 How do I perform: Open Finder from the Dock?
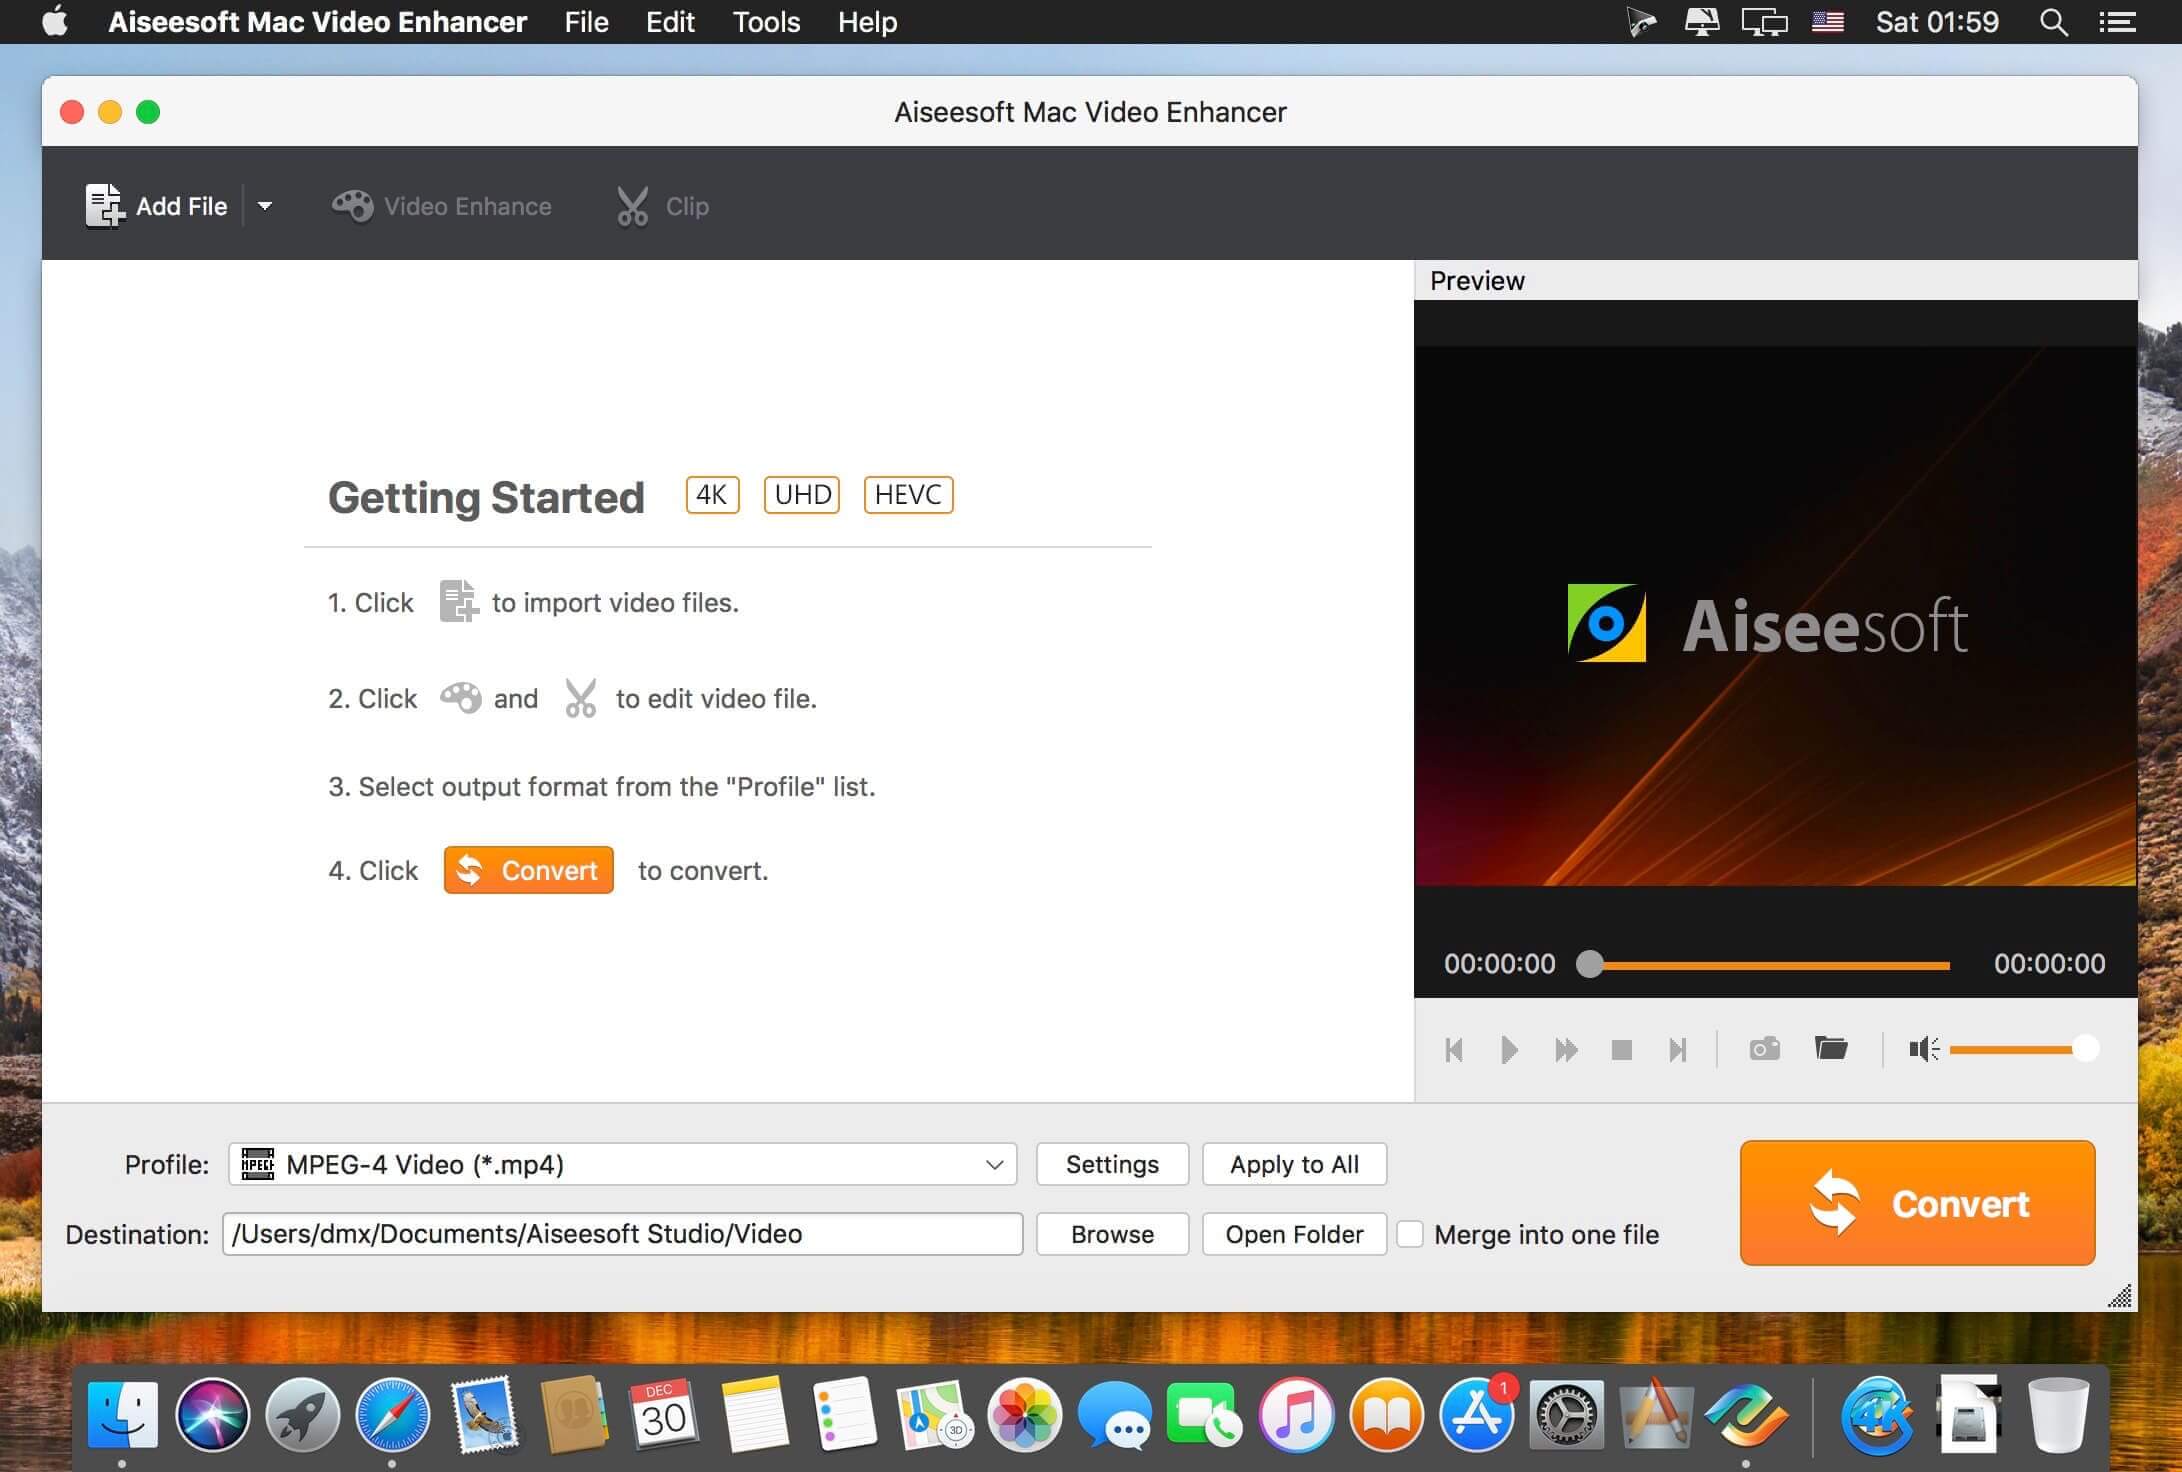point(122,1415)
